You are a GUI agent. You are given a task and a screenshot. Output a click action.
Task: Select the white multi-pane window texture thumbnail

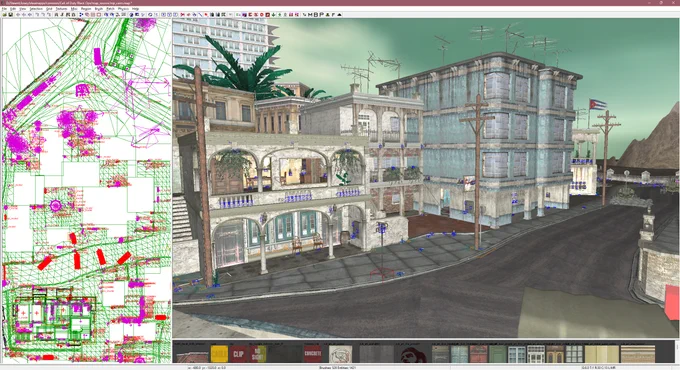click(536, 354)
